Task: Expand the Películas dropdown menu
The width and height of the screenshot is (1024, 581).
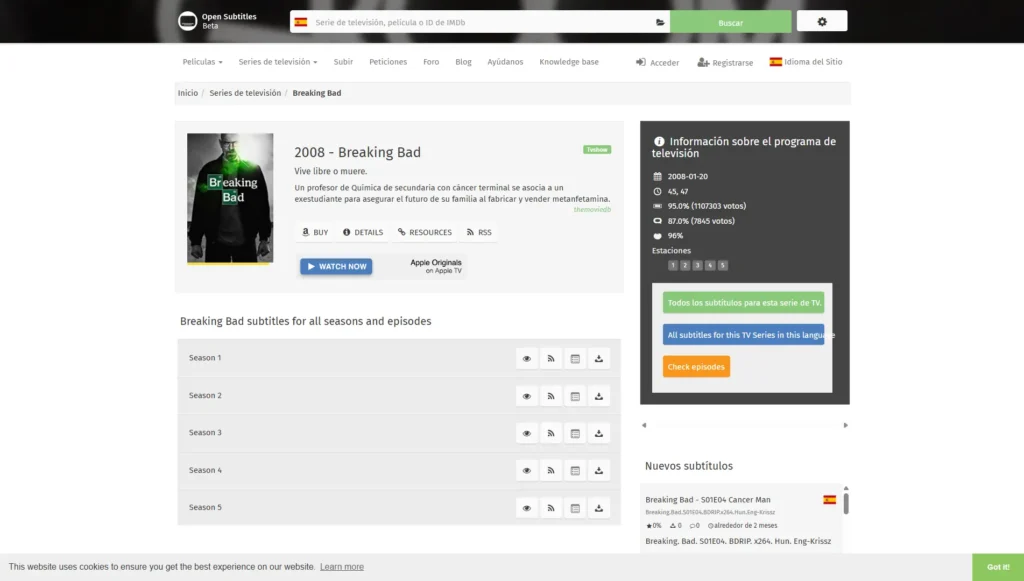Action: [202, 62]
